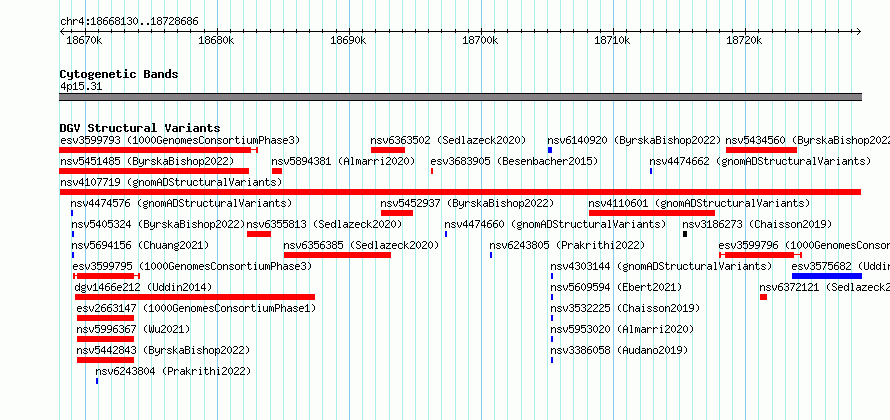
Task: Click the 4p15.31 band label
Action: (x=81, y=87)
